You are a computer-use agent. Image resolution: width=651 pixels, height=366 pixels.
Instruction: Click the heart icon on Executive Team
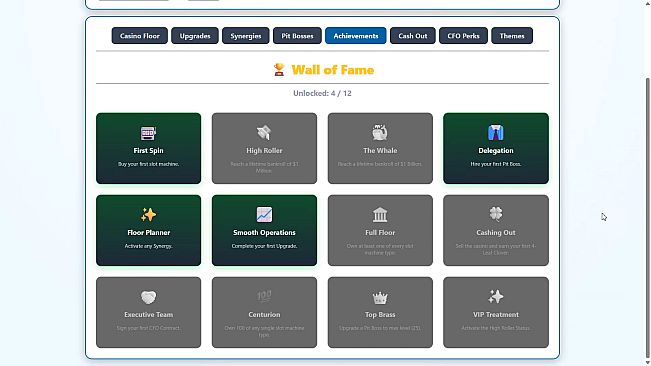pyautogui.click(x=148, y=297)
